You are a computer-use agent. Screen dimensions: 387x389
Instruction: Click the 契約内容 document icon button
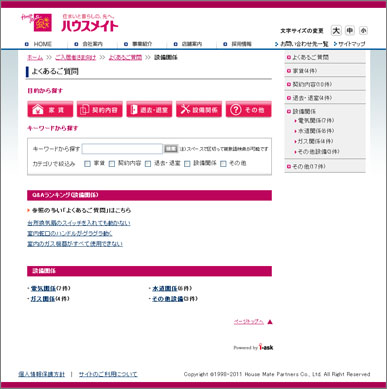tap(100, 110)
